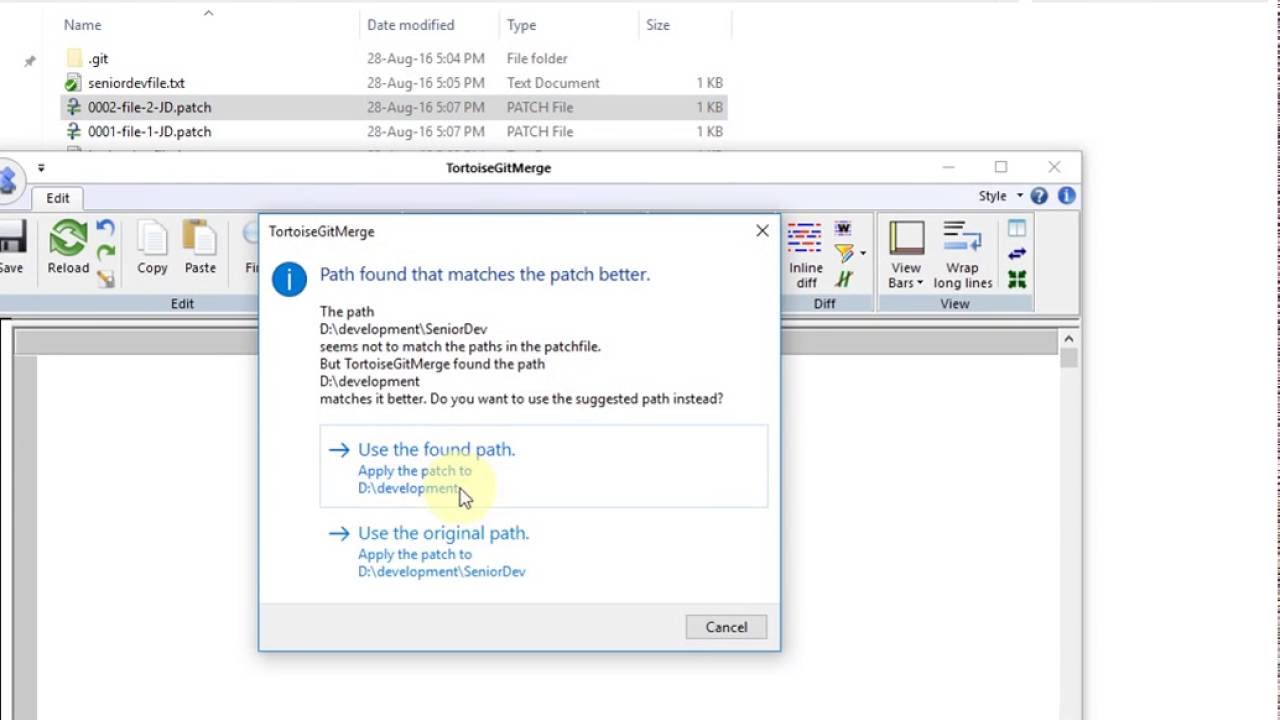
Task: Click the blue Undo arrow
Action: pos(105,228)
